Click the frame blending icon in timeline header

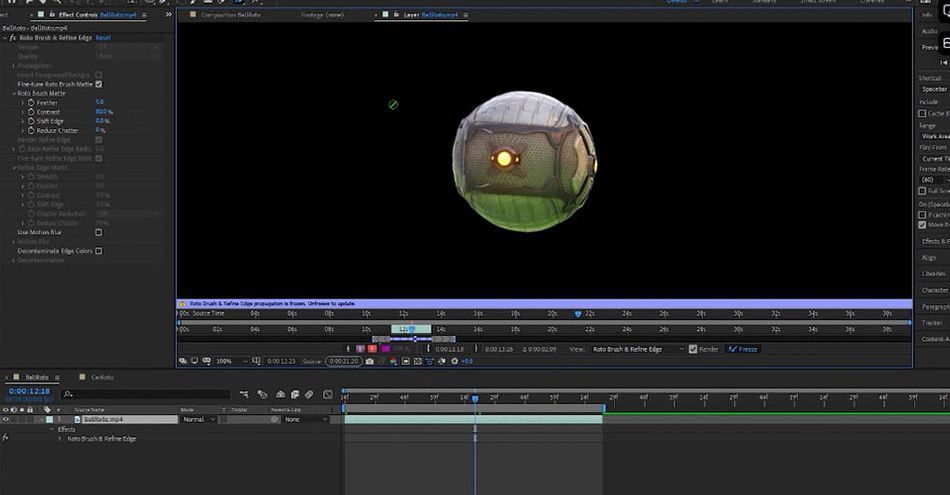tap(295, 394)
